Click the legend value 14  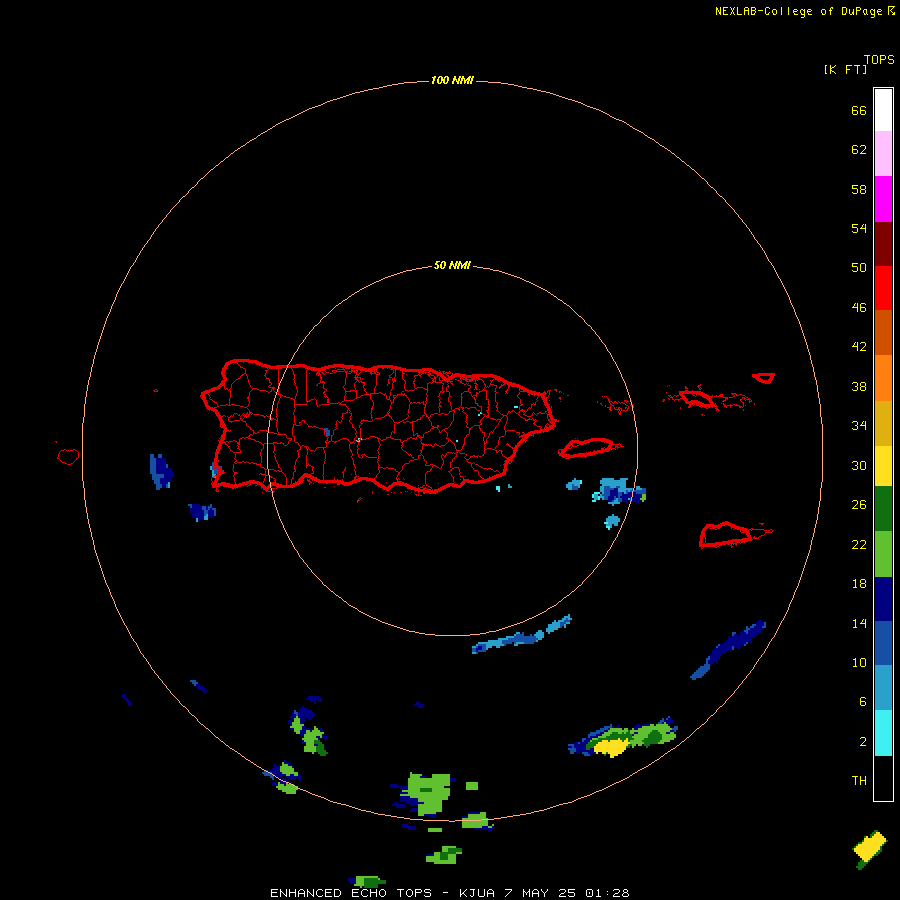(859, 623)
